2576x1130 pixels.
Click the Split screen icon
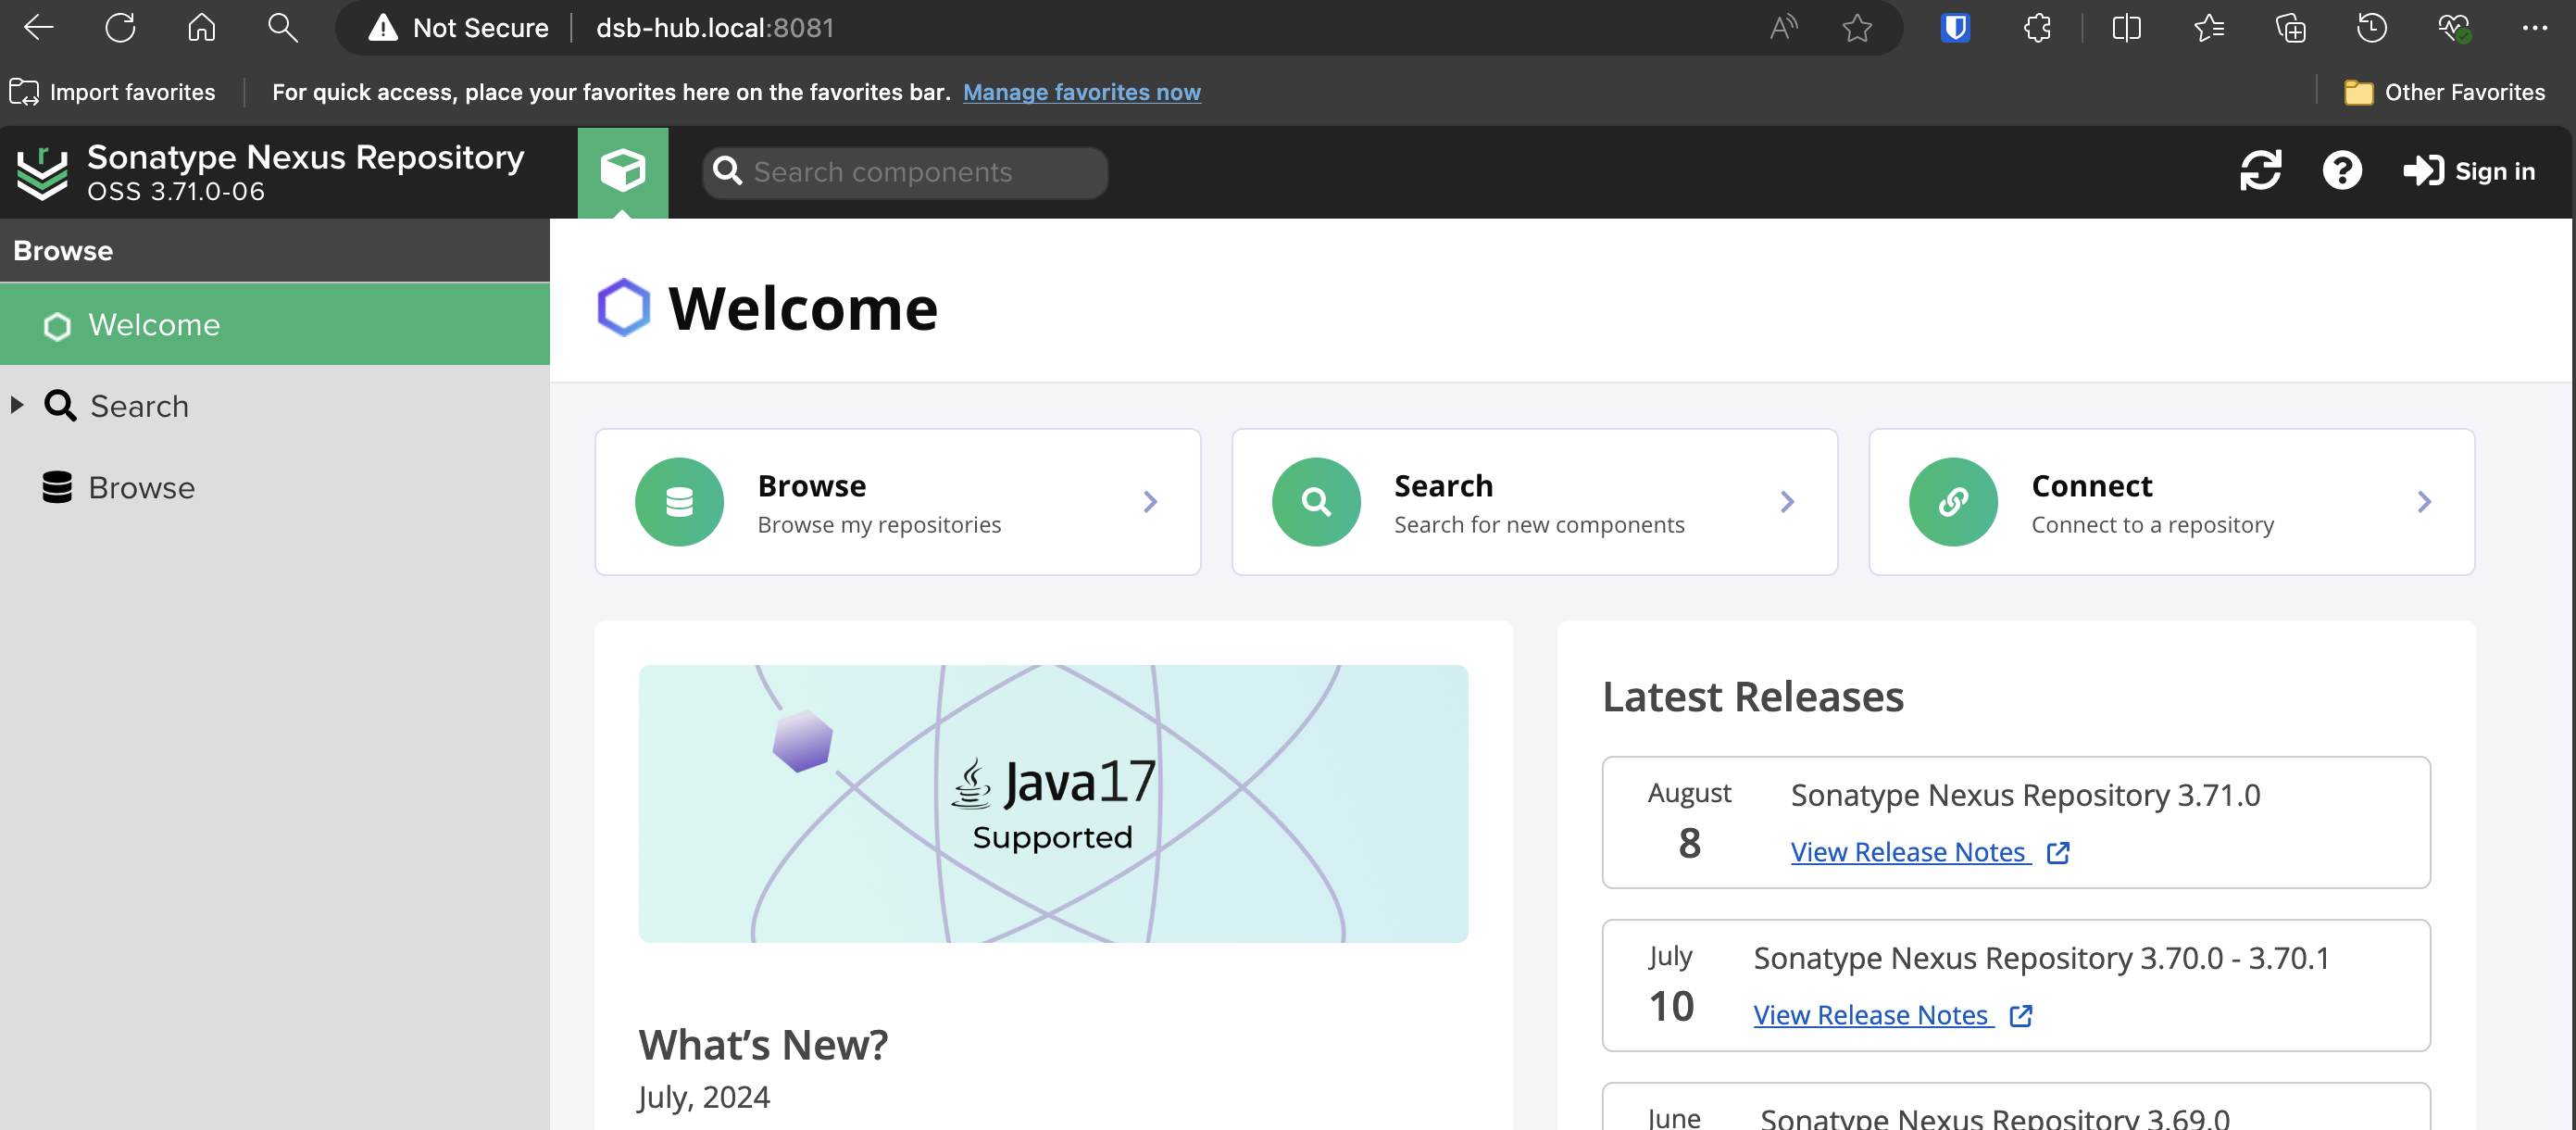pos(2126,28)
